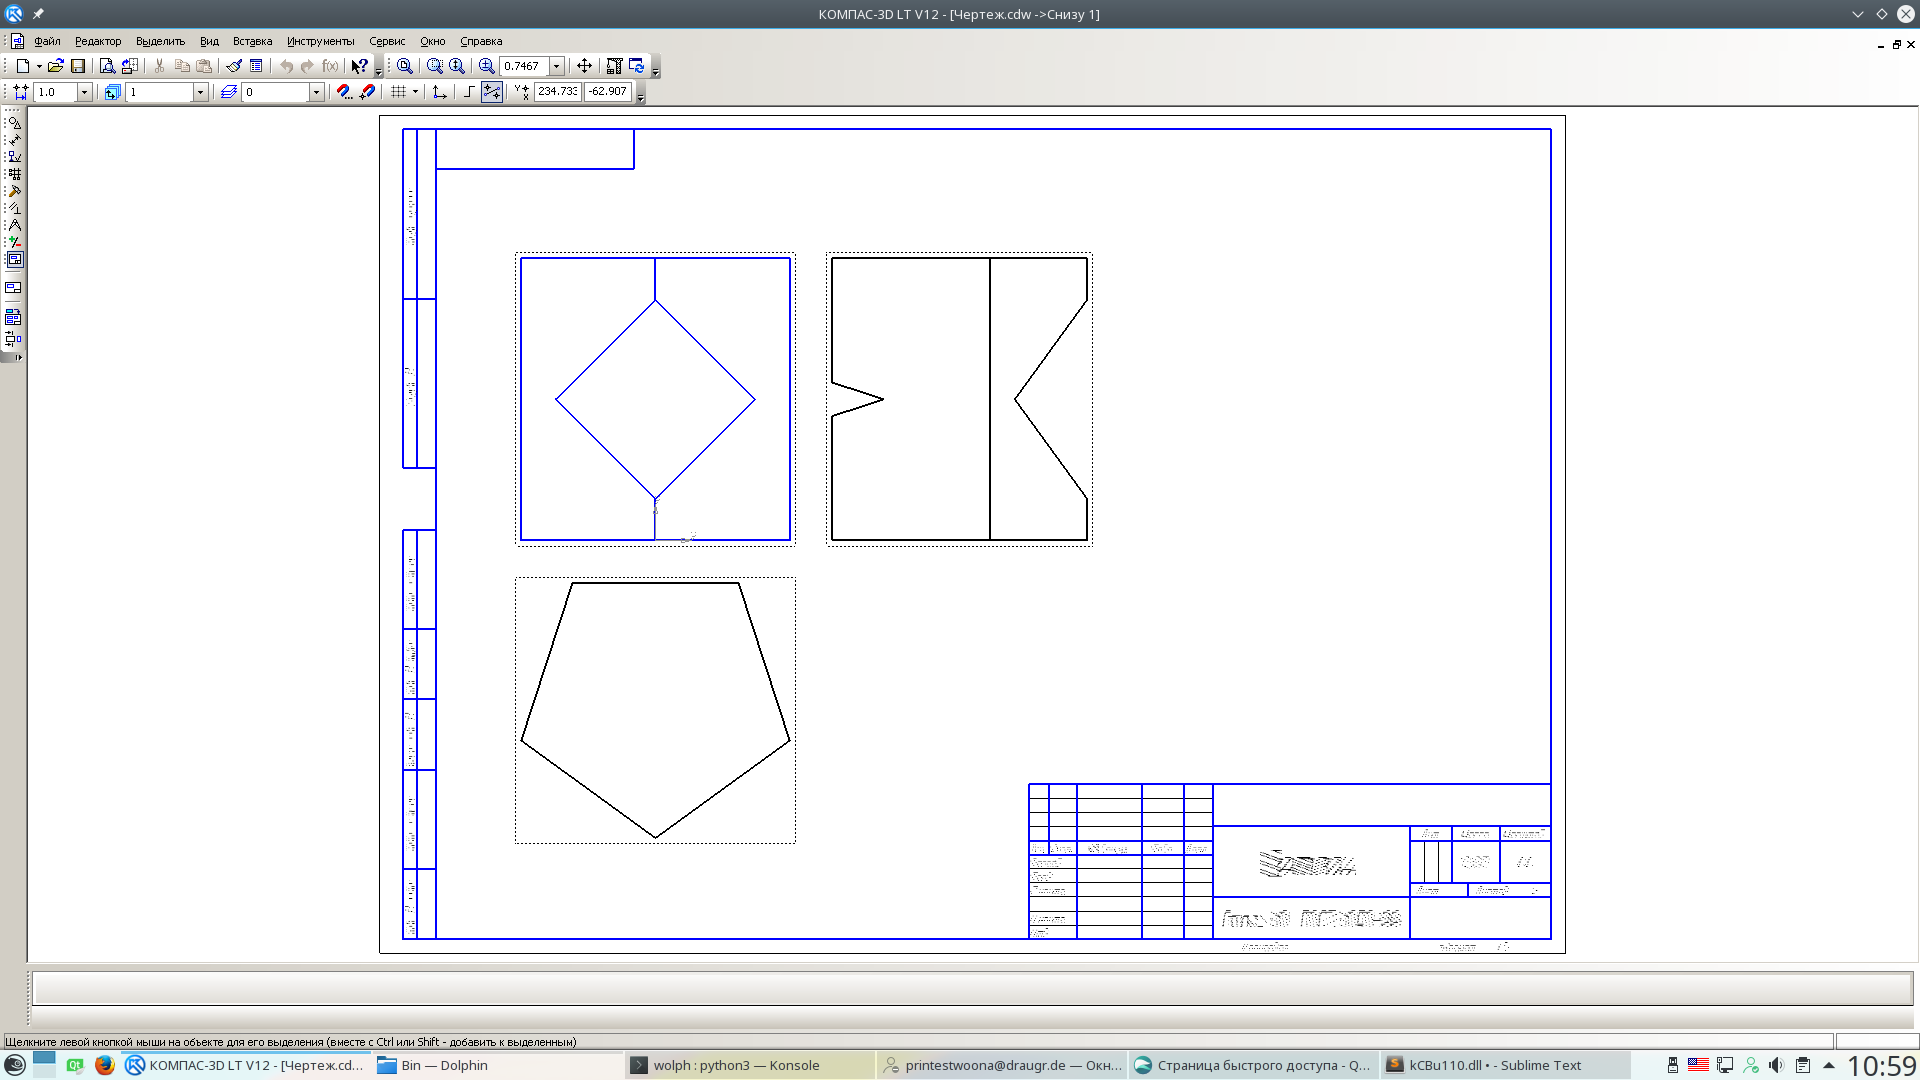Screen dimensions: 1920x1080
Task: Click the zoom scale value field
Action: [x=524, y=66]
